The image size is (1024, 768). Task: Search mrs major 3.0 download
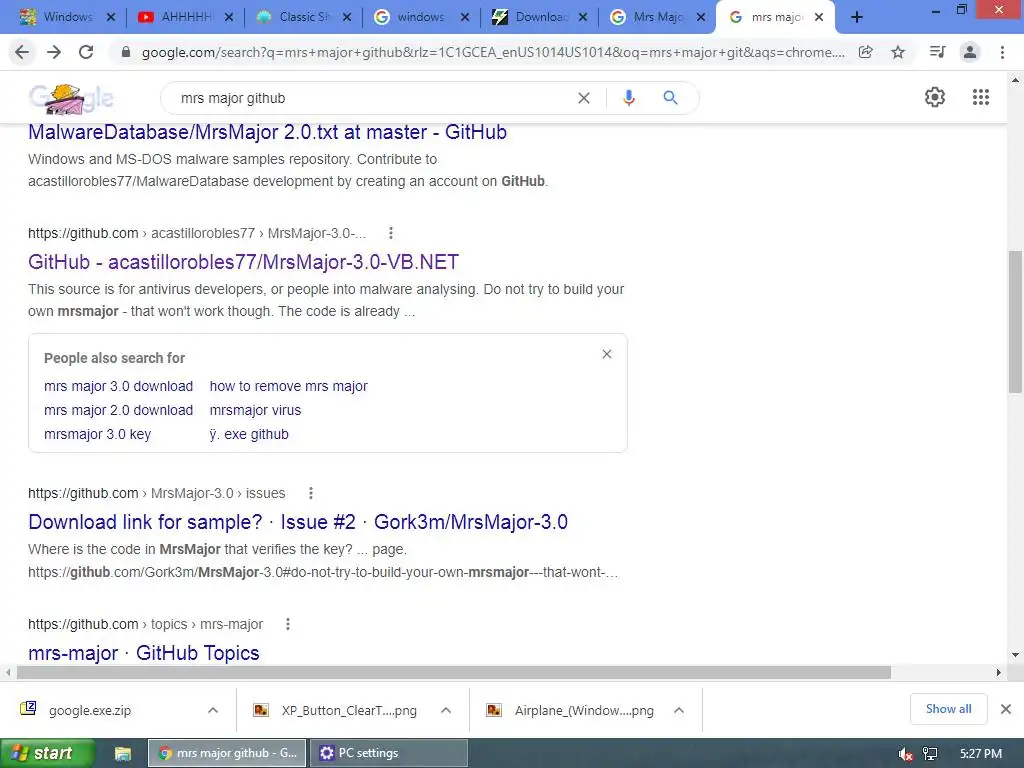(x=118, y=386)
